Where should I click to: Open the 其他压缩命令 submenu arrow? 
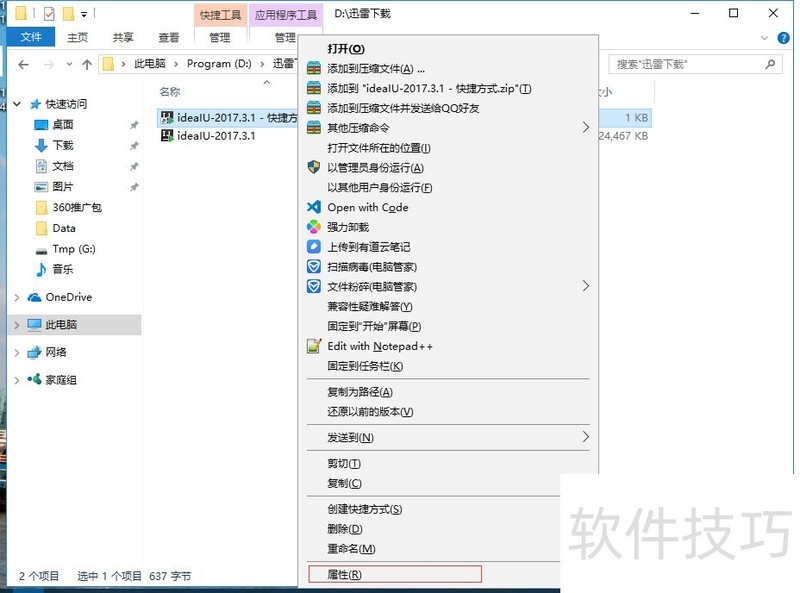[585, 127]
